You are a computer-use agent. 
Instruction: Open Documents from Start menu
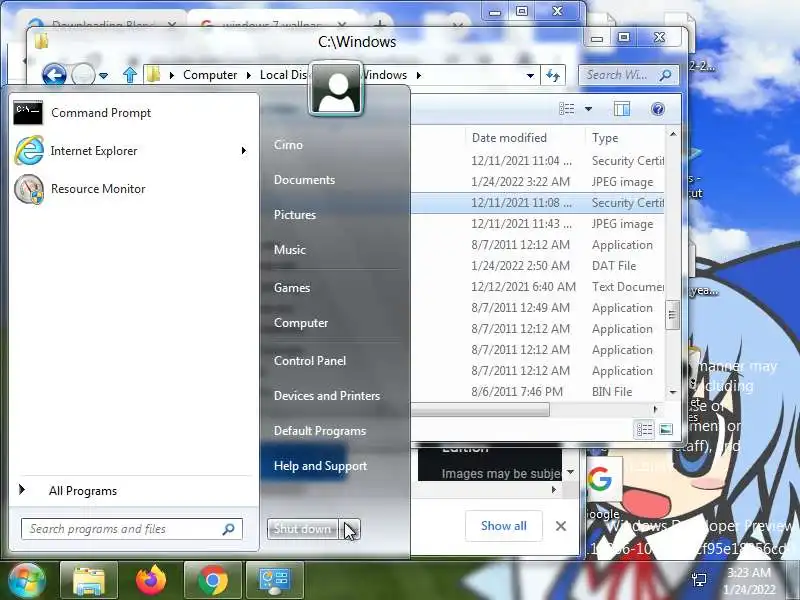click(305, 180)
